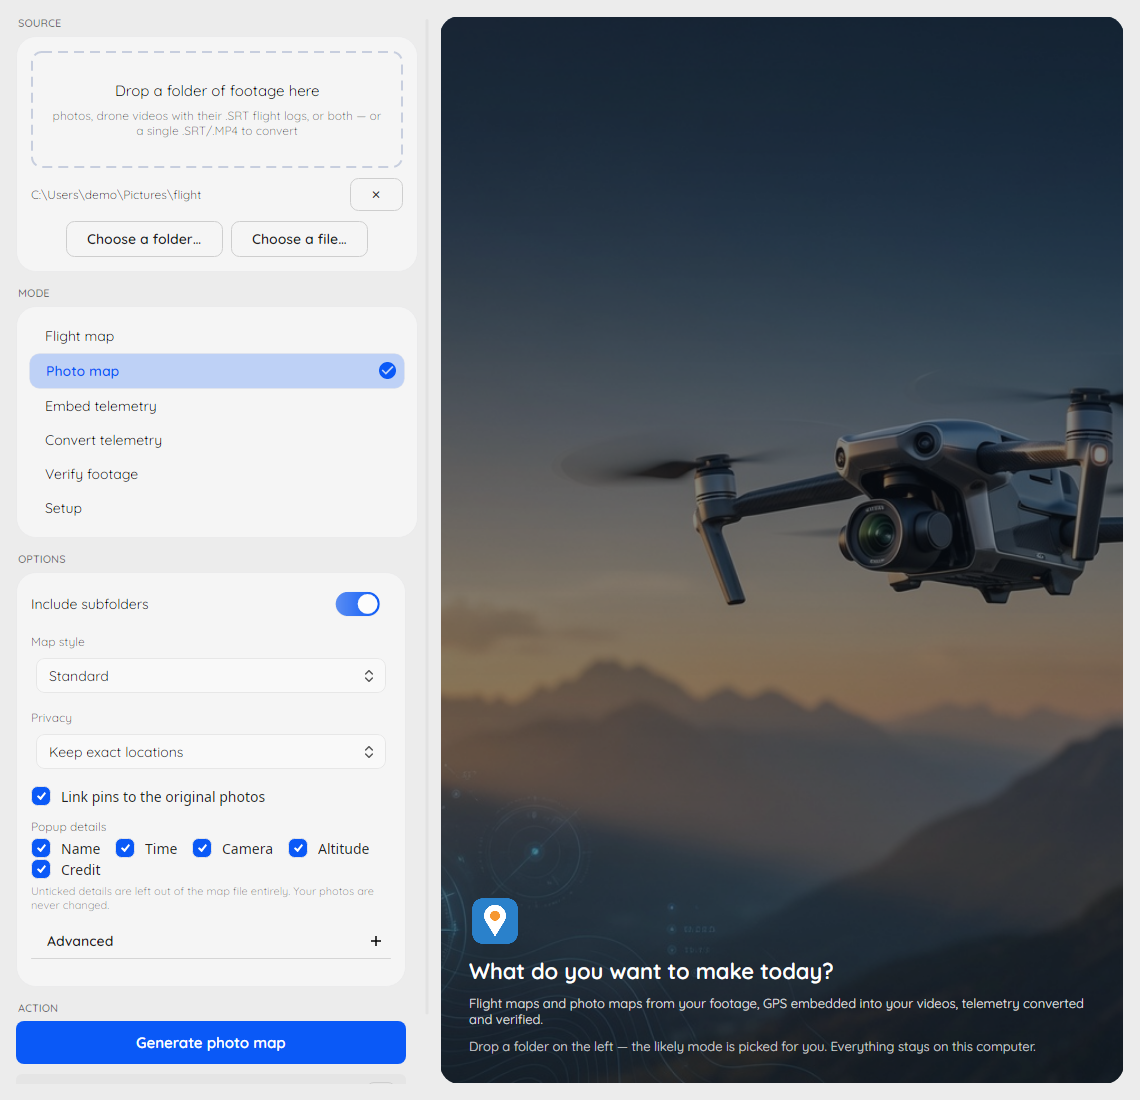This screenshot has height=1100, width=1140.
Task: Click the footage drop zone area
Action: (217, 110)
